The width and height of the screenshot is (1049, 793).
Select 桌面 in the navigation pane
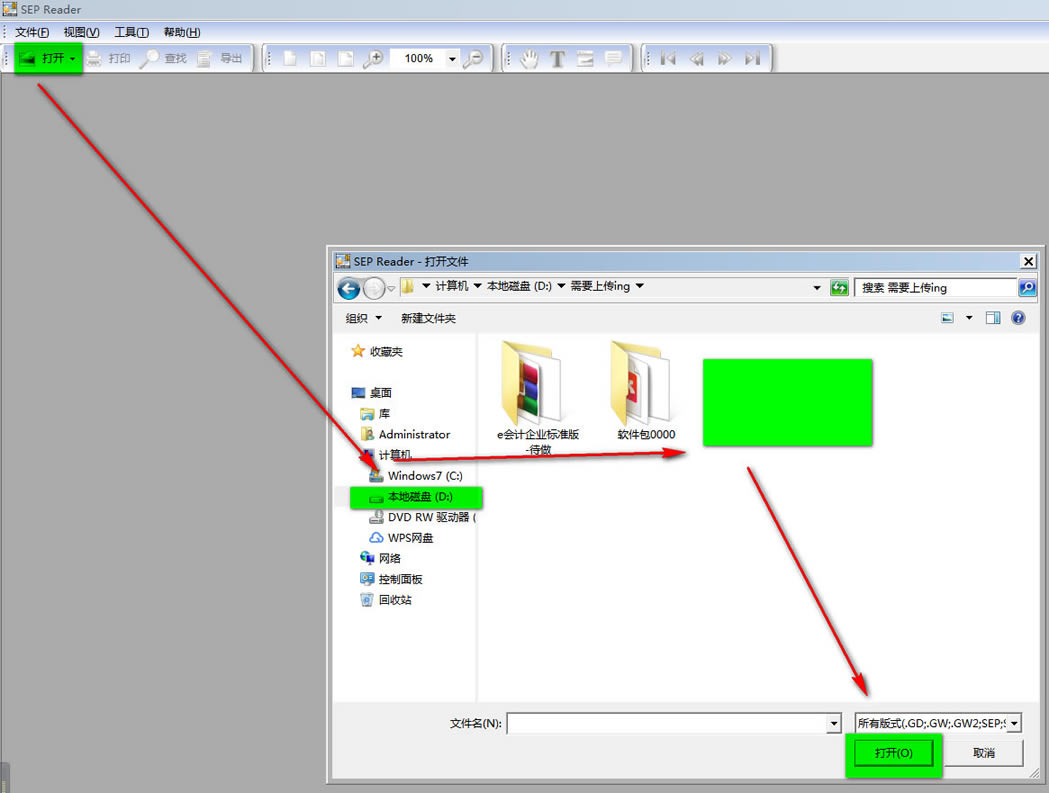click(372, 393)
